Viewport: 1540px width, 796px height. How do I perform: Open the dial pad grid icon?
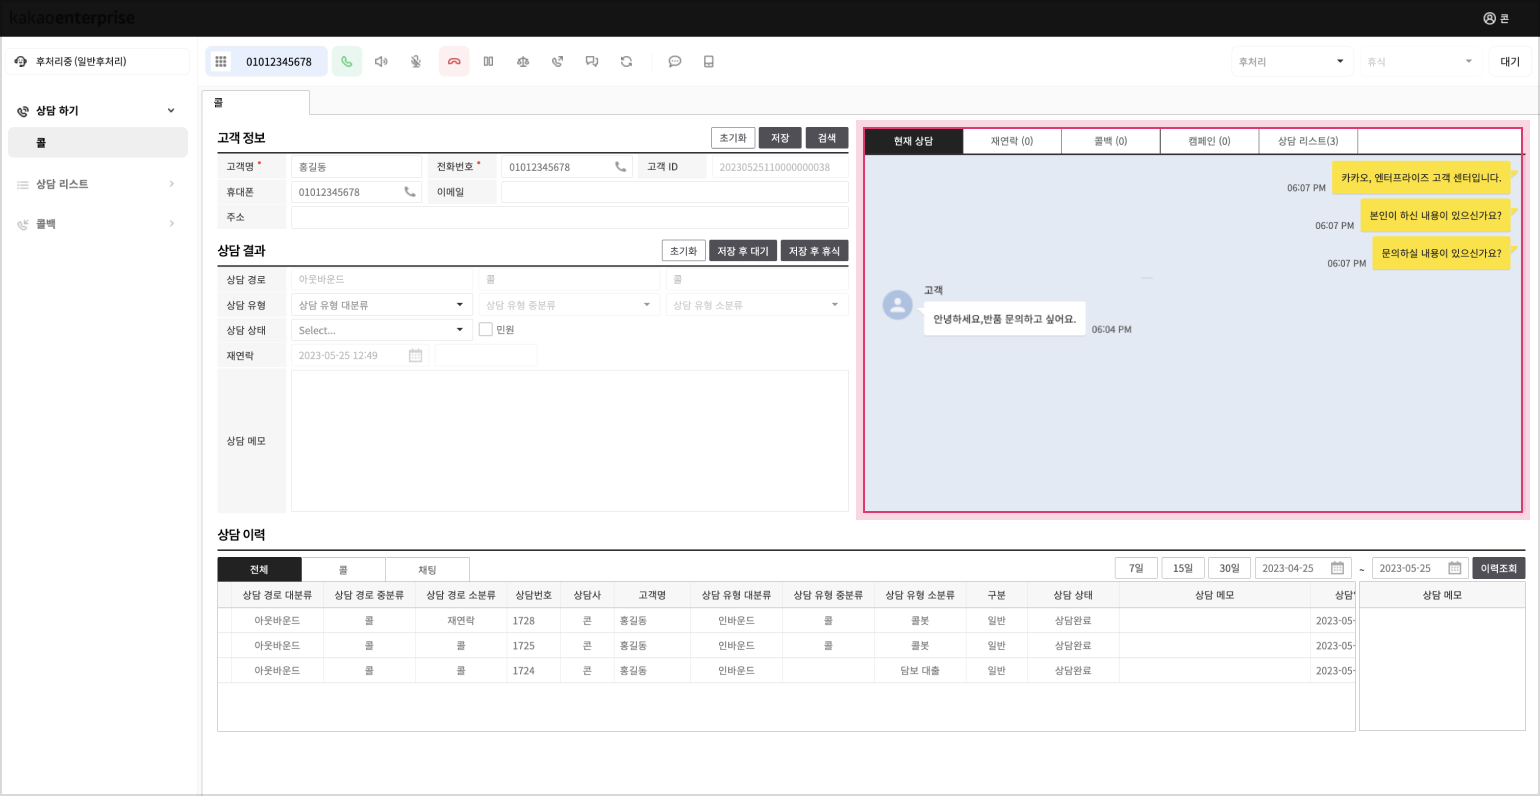coord(221,62)
